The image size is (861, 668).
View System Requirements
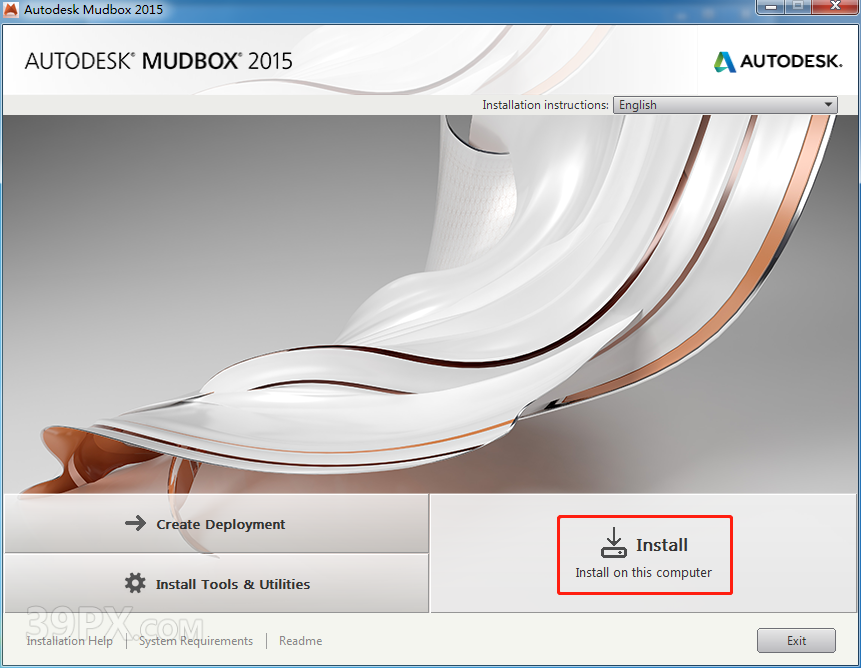(x=195, y=641)
